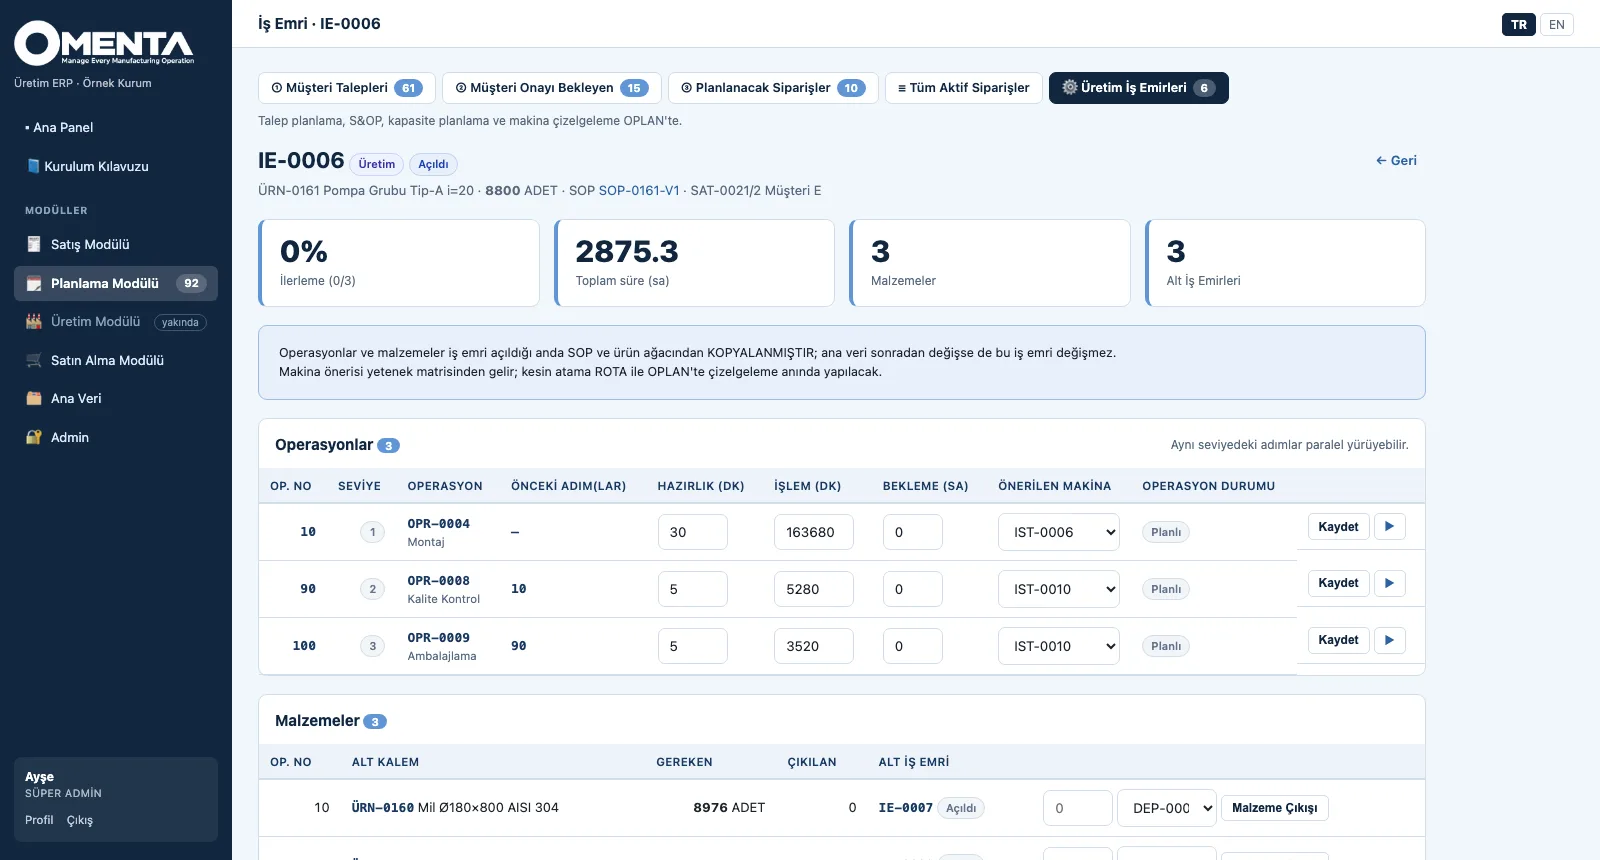Go to Ana Panel in the sidebar
This screenshot has width=1600, height=860.
click(x=116, y=127)
